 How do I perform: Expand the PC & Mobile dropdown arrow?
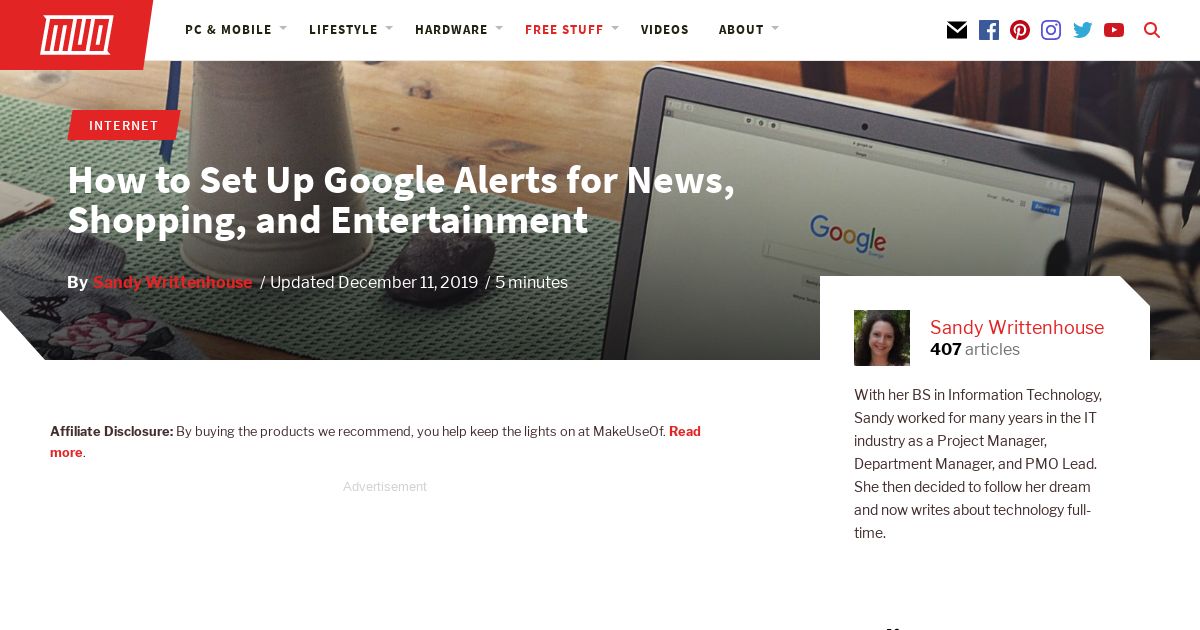(283, 28)
